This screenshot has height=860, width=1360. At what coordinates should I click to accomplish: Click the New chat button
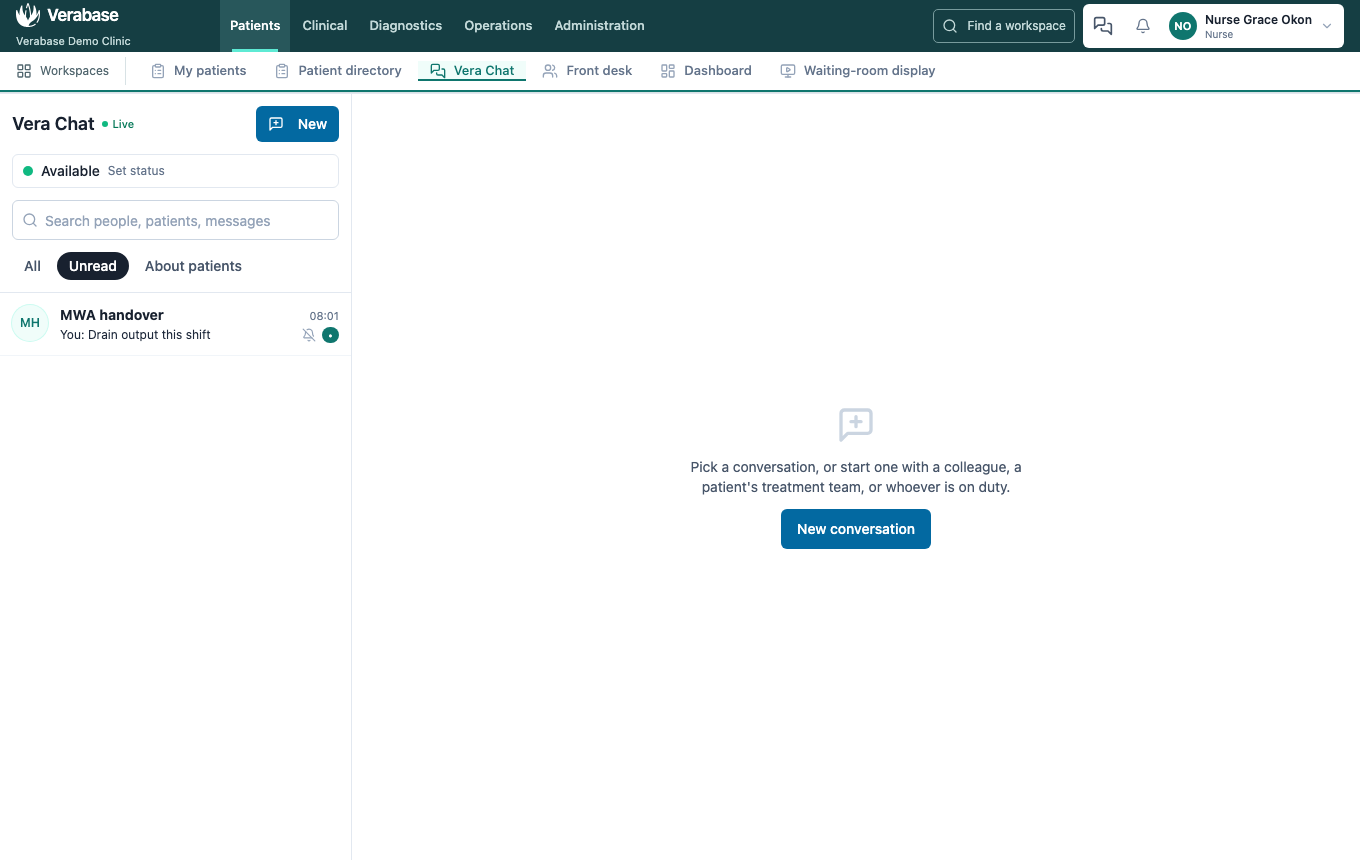click(x=297, y=124)
